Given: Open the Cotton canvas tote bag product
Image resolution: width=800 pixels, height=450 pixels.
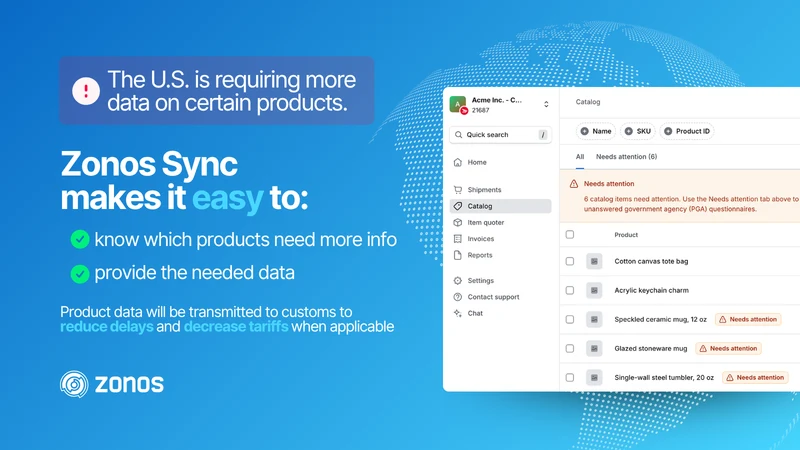Looking at the screenshot, I should (x=651, y=261).
